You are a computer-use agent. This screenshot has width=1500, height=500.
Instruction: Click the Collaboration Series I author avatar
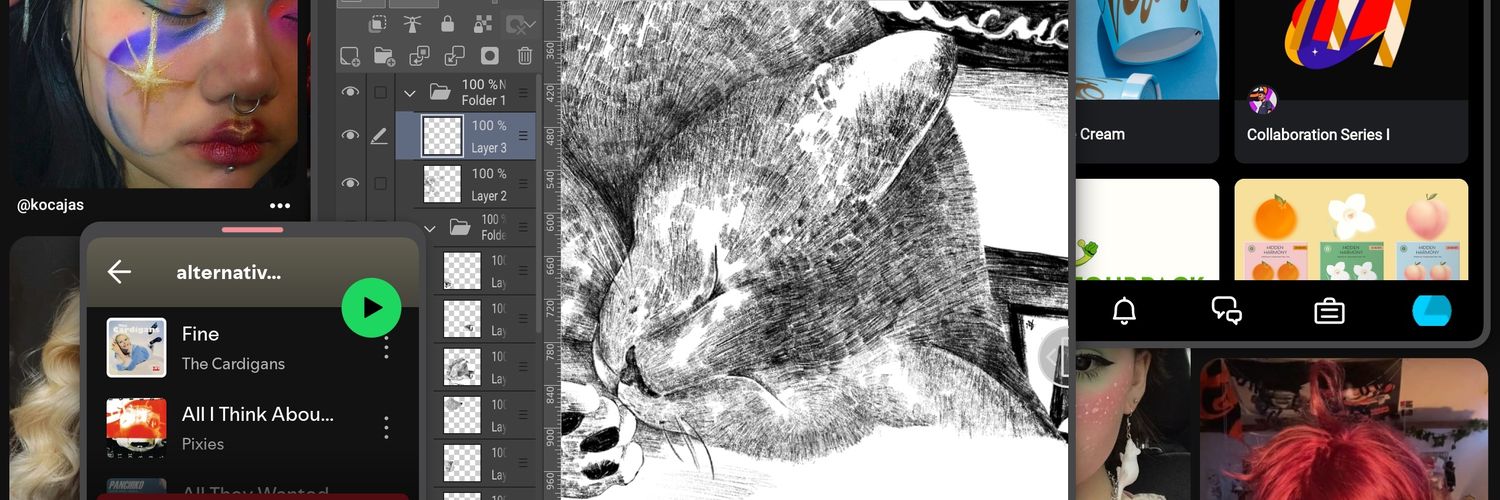tap(1263, 99)
